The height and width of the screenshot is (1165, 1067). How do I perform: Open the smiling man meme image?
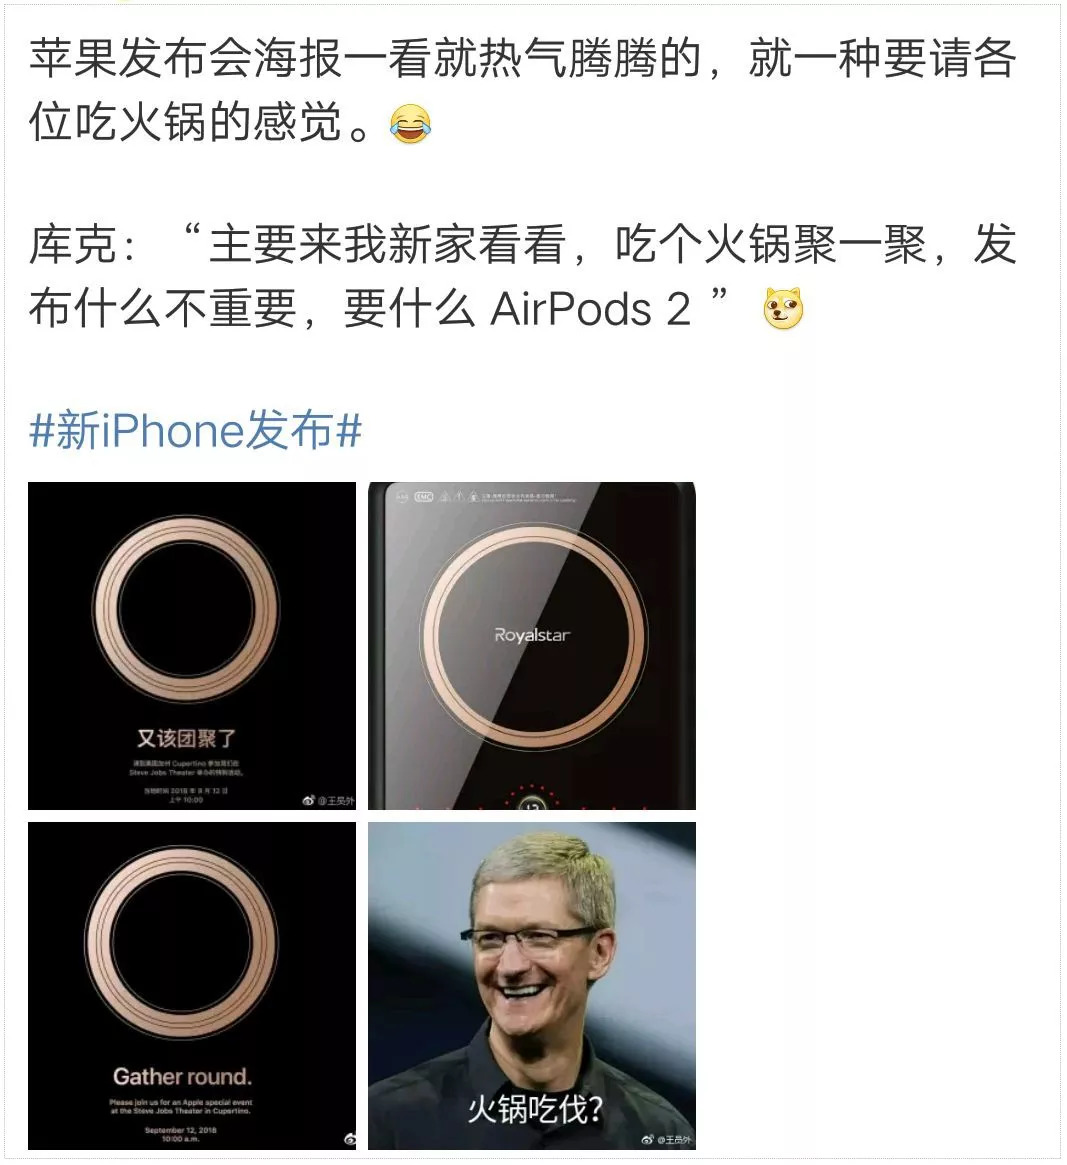tap(532, 986)
